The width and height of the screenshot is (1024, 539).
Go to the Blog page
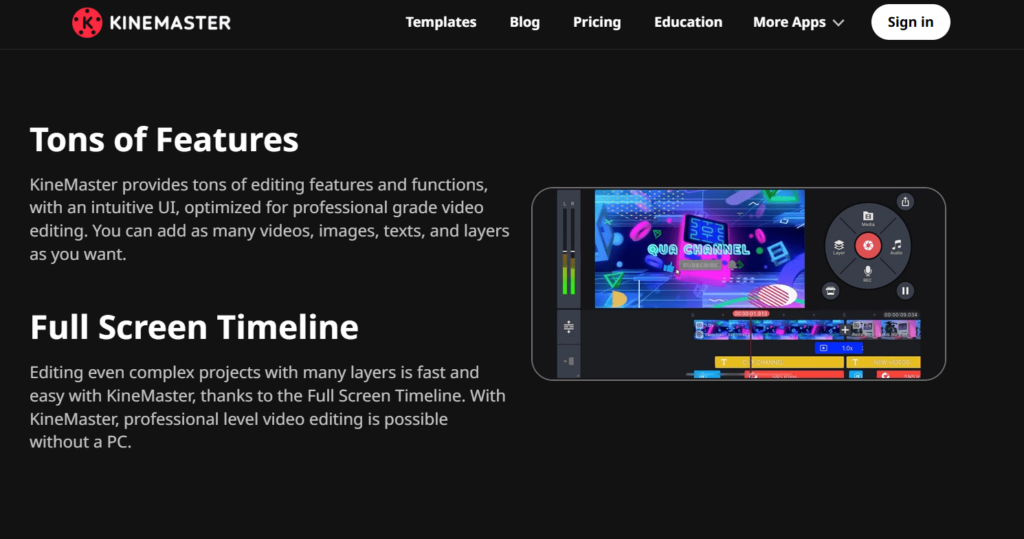(x=524, y=22)
